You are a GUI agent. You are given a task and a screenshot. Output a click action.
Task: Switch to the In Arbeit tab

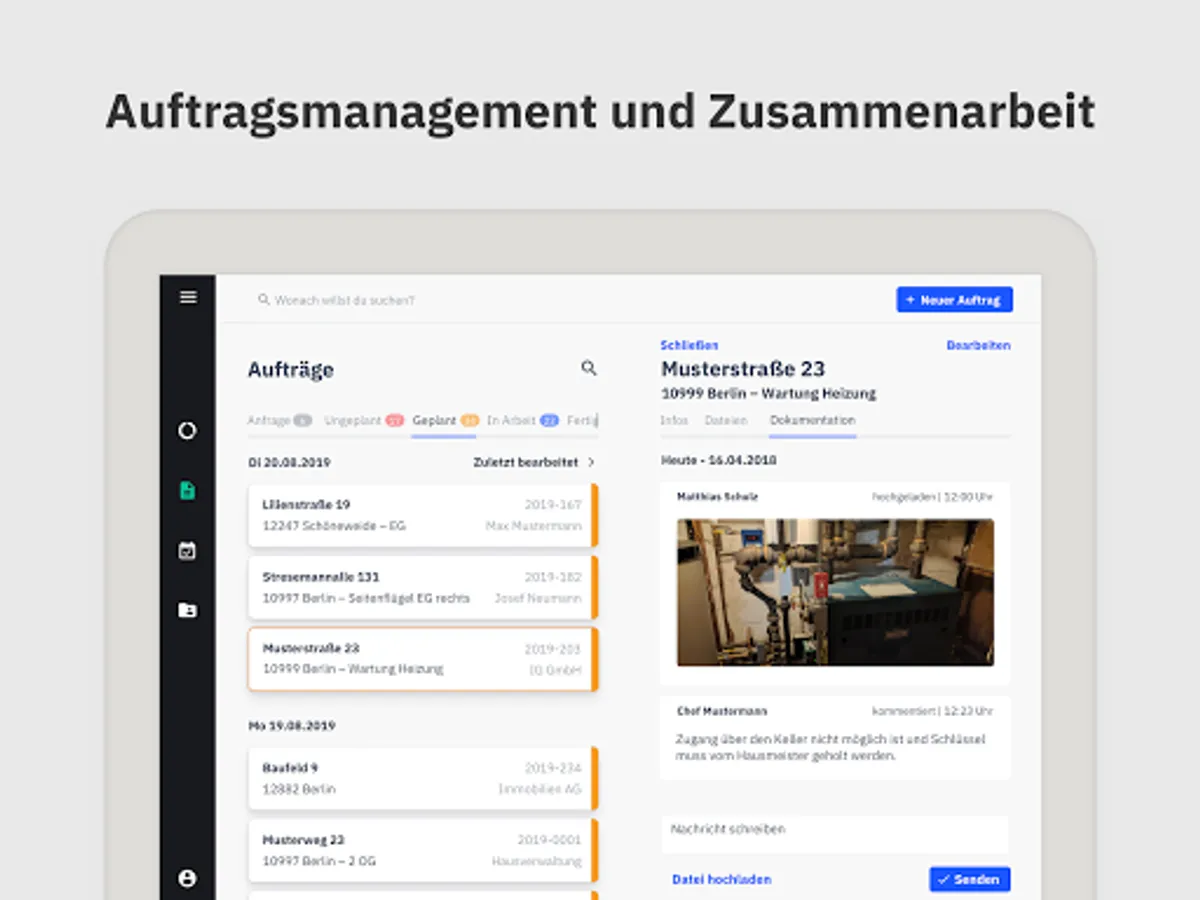pyautogui.click(x=522, y=421)
